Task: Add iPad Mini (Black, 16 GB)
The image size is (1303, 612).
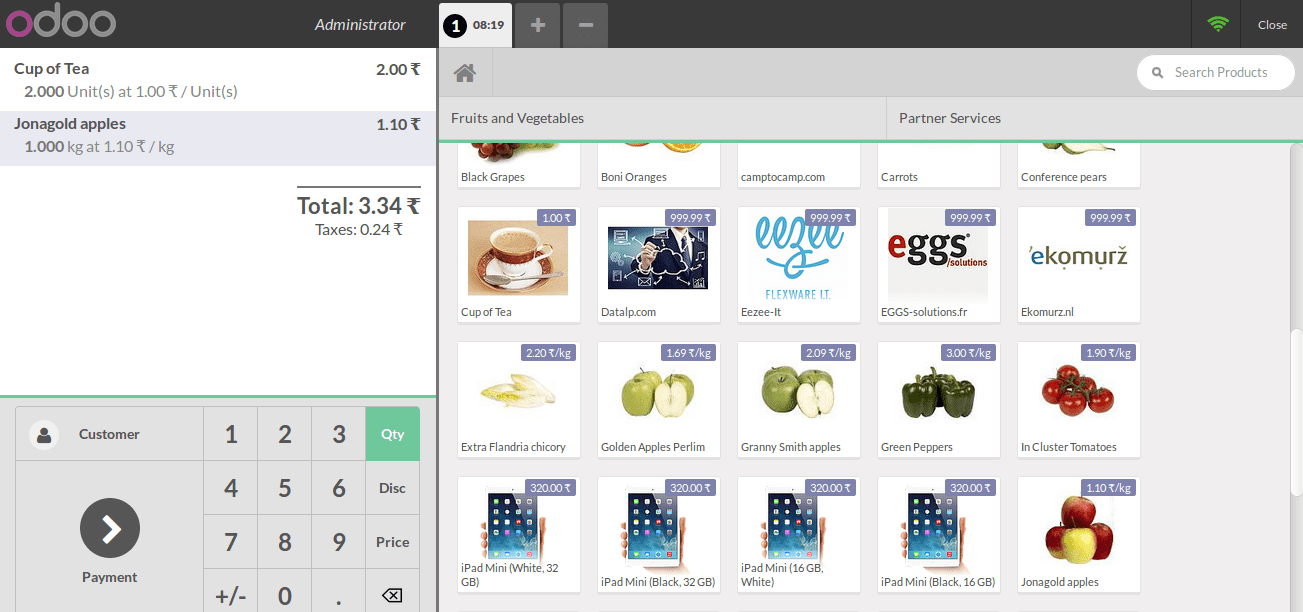Action: point(939,535)
